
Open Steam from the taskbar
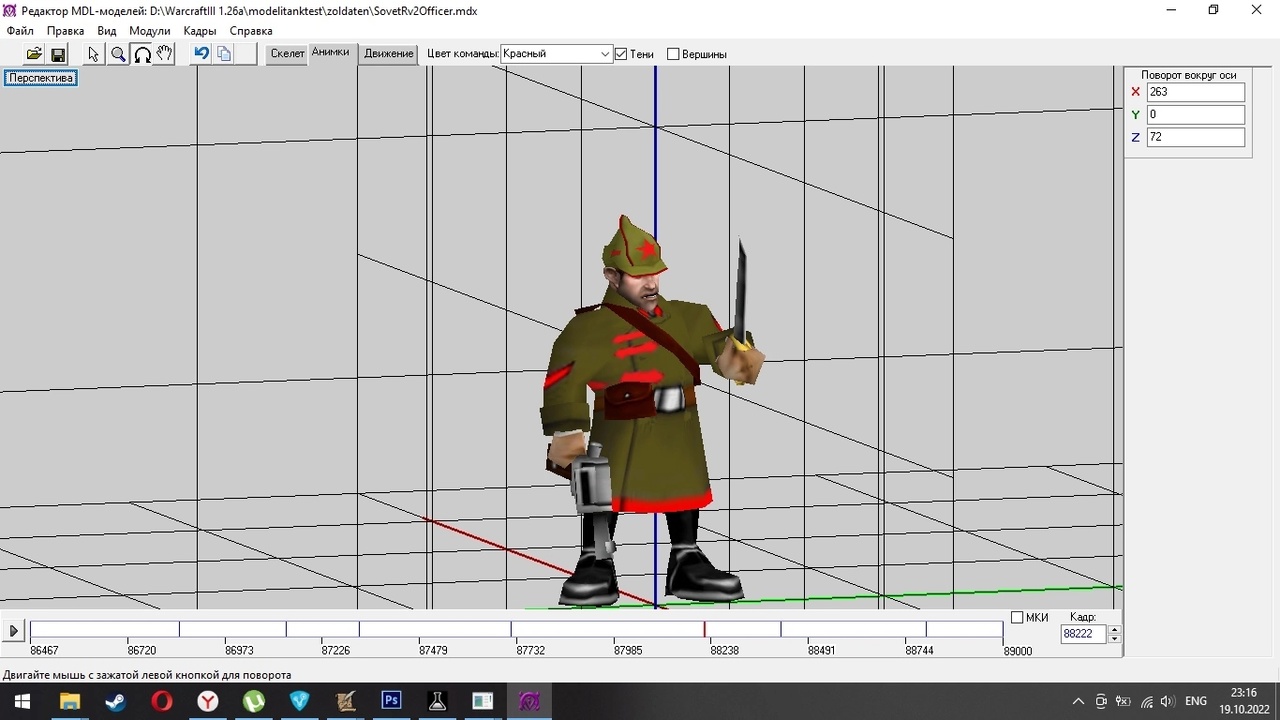[x=115, y=701]
